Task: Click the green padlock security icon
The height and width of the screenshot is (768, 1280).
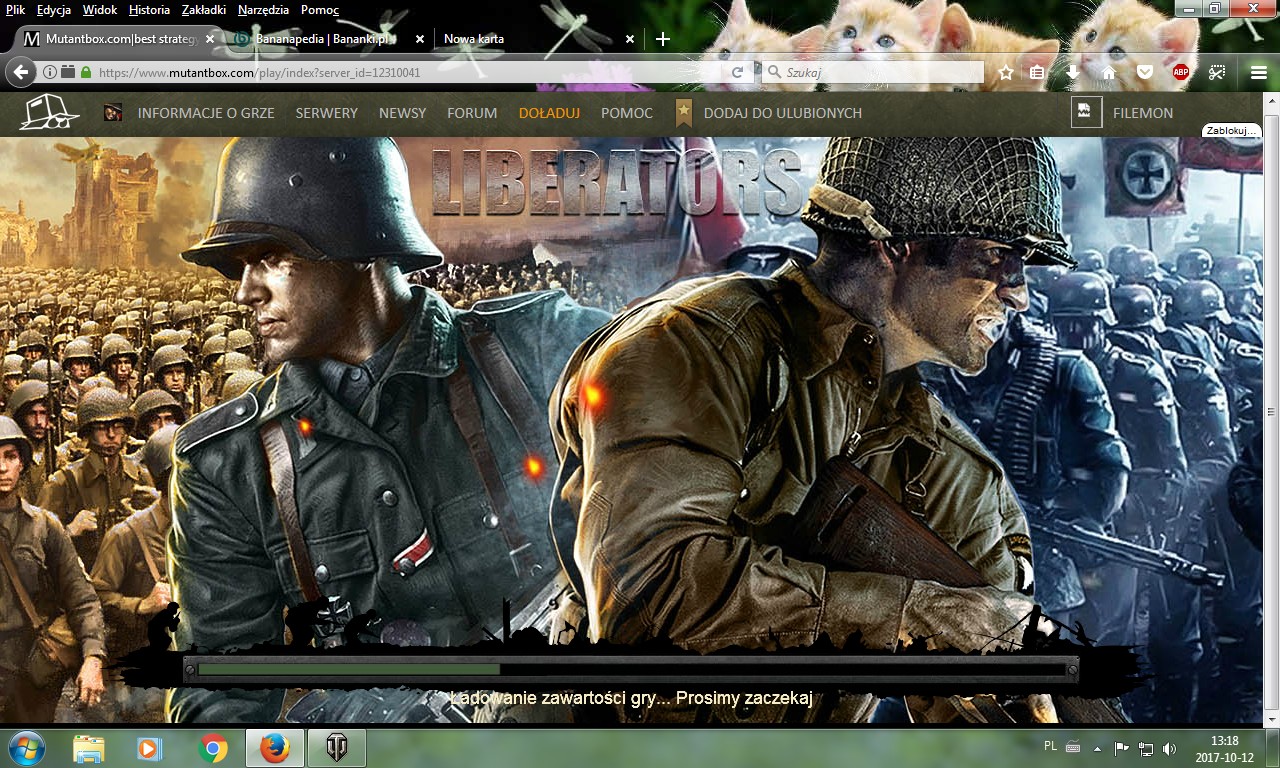Action: [x=86, y=73]
